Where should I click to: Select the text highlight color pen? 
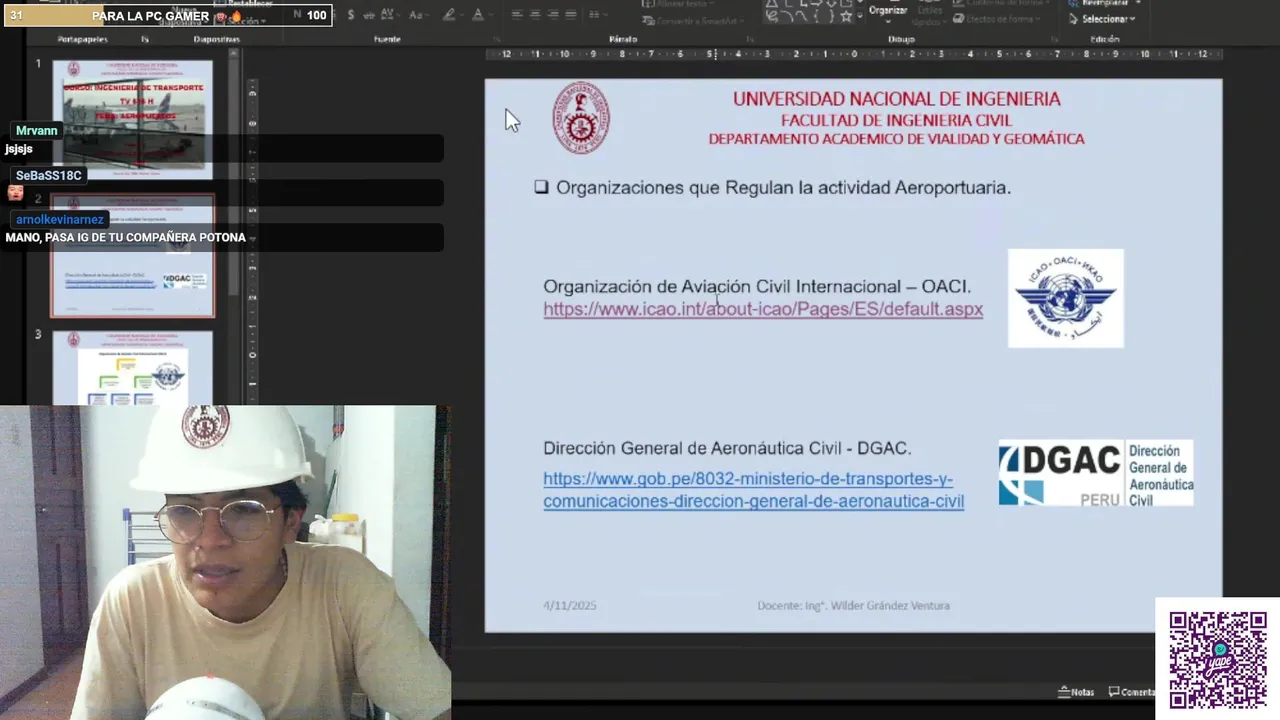449,15
